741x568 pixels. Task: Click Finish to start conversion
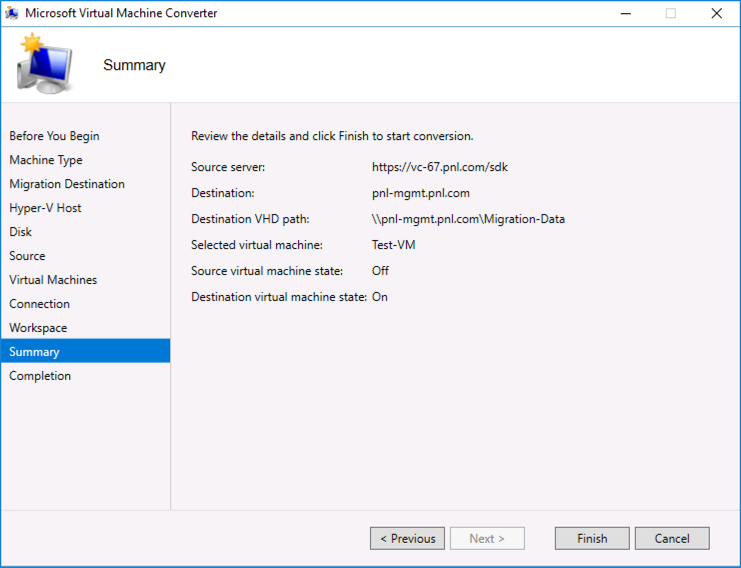click(x=592, y=539)
